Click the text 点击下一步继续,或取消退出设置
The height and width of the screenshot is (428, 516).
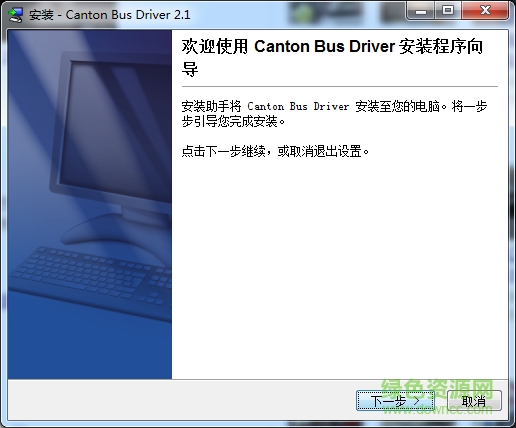[275, 151]
